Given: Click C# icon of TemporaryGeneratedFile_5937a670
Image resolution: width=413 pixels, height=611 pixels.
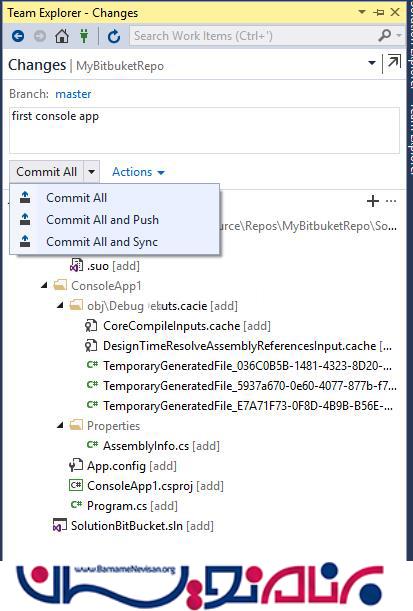Looking at the screenshot, I should click(x=92, y=385).
